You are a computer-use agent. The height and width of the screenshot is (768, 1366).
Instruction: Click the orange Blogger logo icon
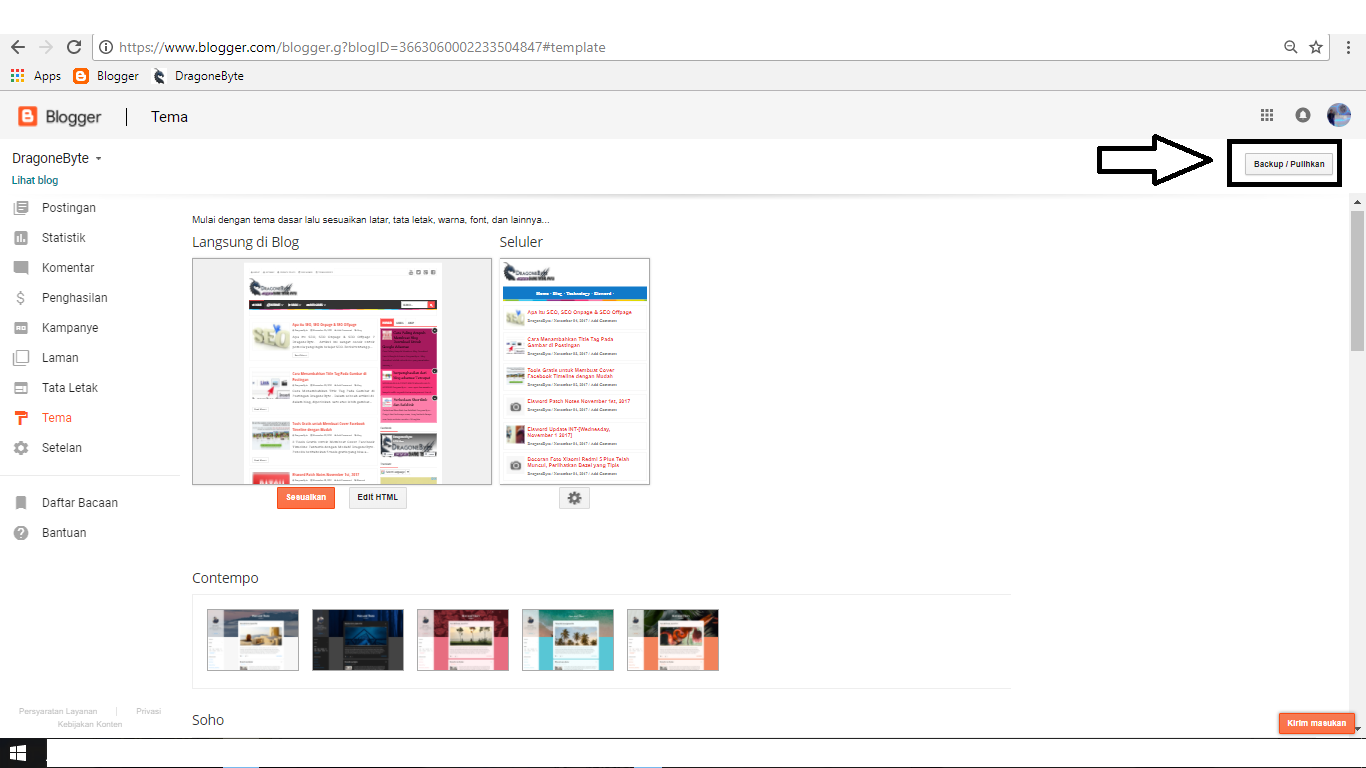coord(28,117)
